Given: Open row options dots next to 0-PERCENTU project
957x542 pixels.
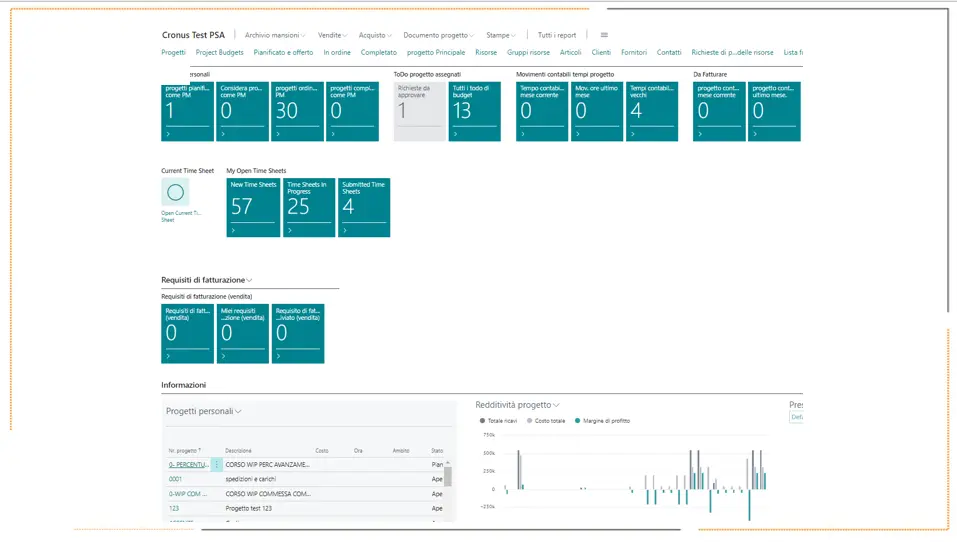Looking at the screenshot, I should [x=217, y=464].
